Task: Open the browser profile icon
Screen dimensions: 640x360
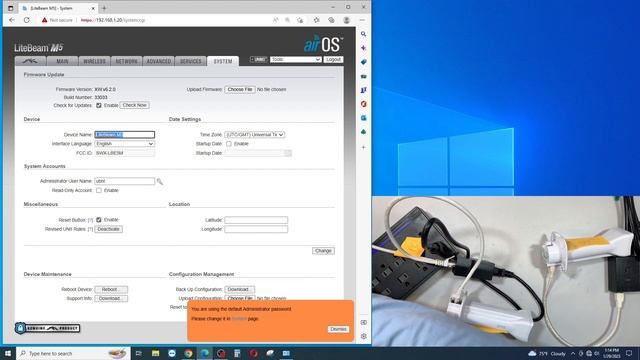Action: 347,20
